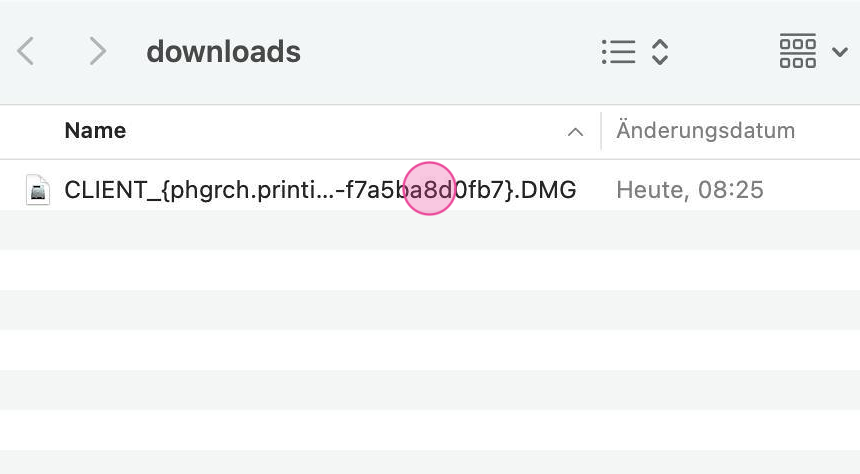This screenshot has height=474, width=860.
Task: Click the last empty row at bottom
Action: tap(430, 462)
